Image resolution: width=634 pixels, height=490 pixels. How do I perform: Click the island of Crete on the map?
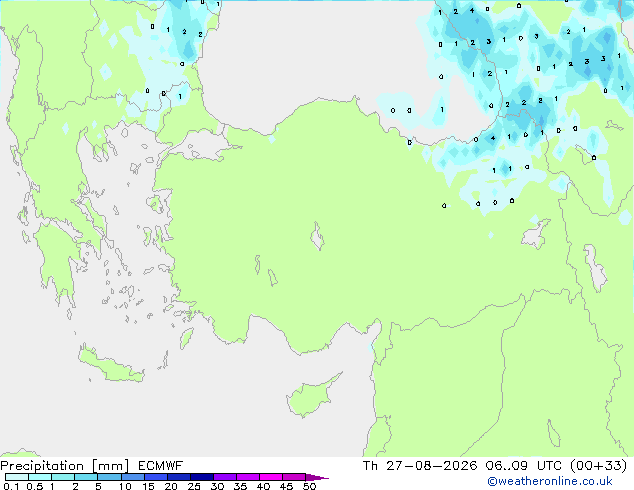(x=110, y=364)
